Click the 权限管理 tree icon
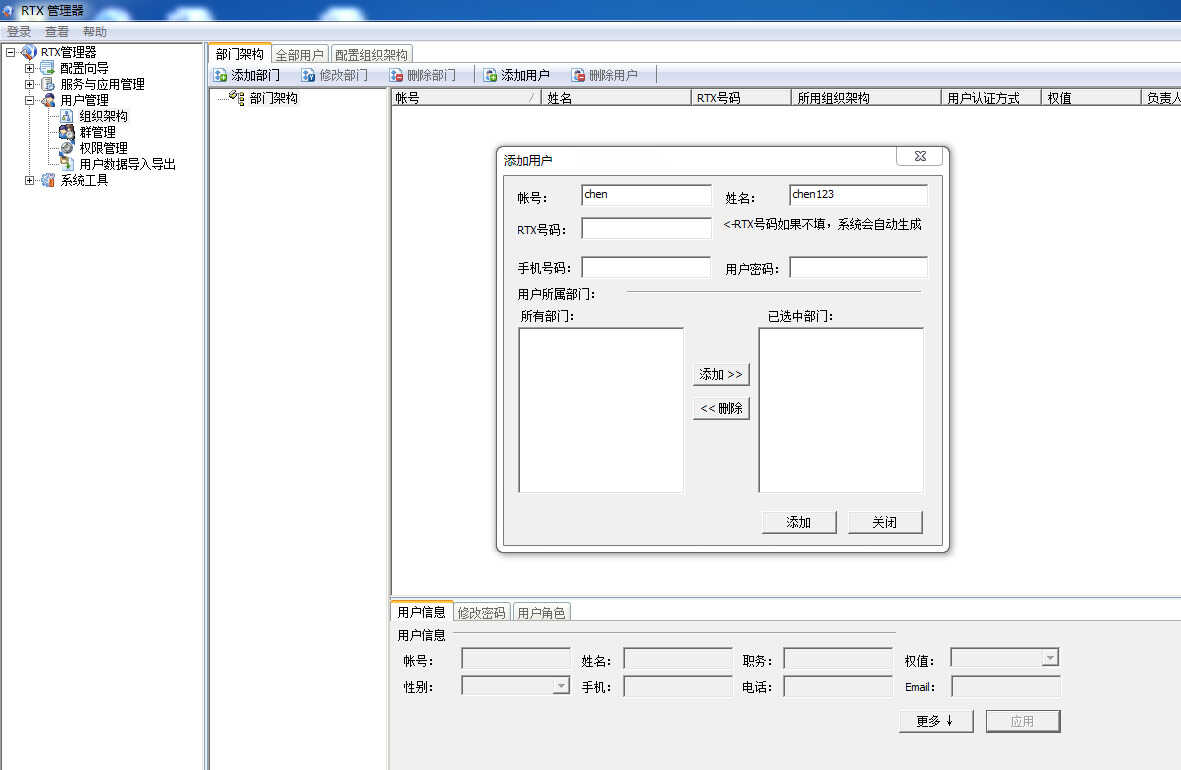The image size is (1181, 770). coord(66,148)
